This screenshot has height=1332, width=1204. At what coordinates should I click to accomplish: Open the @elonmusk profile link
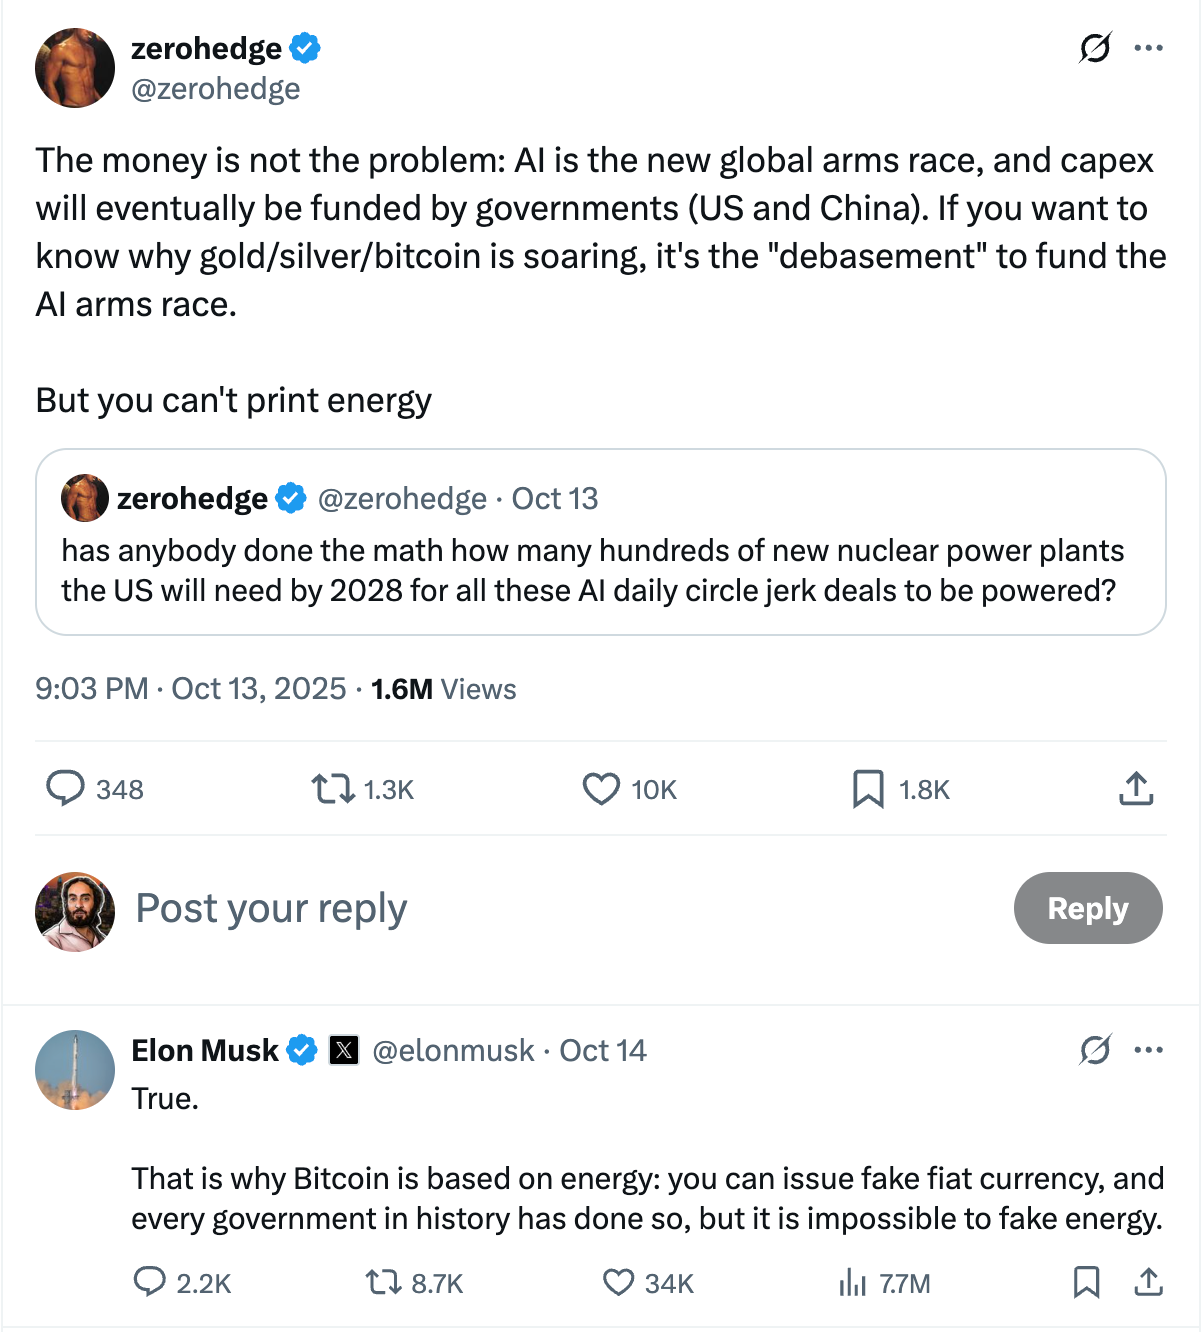pos(453,1050)
